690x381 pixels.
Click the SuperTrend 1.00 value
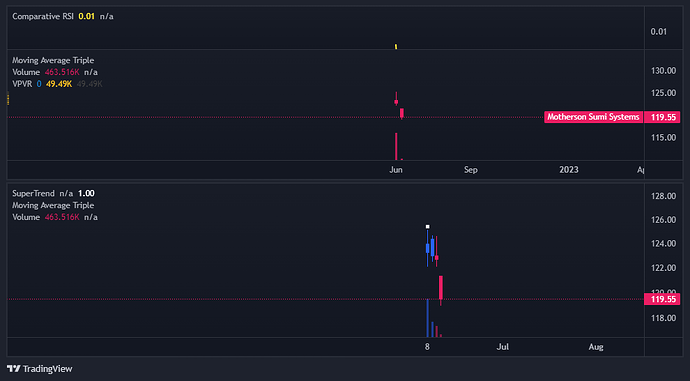86,194
